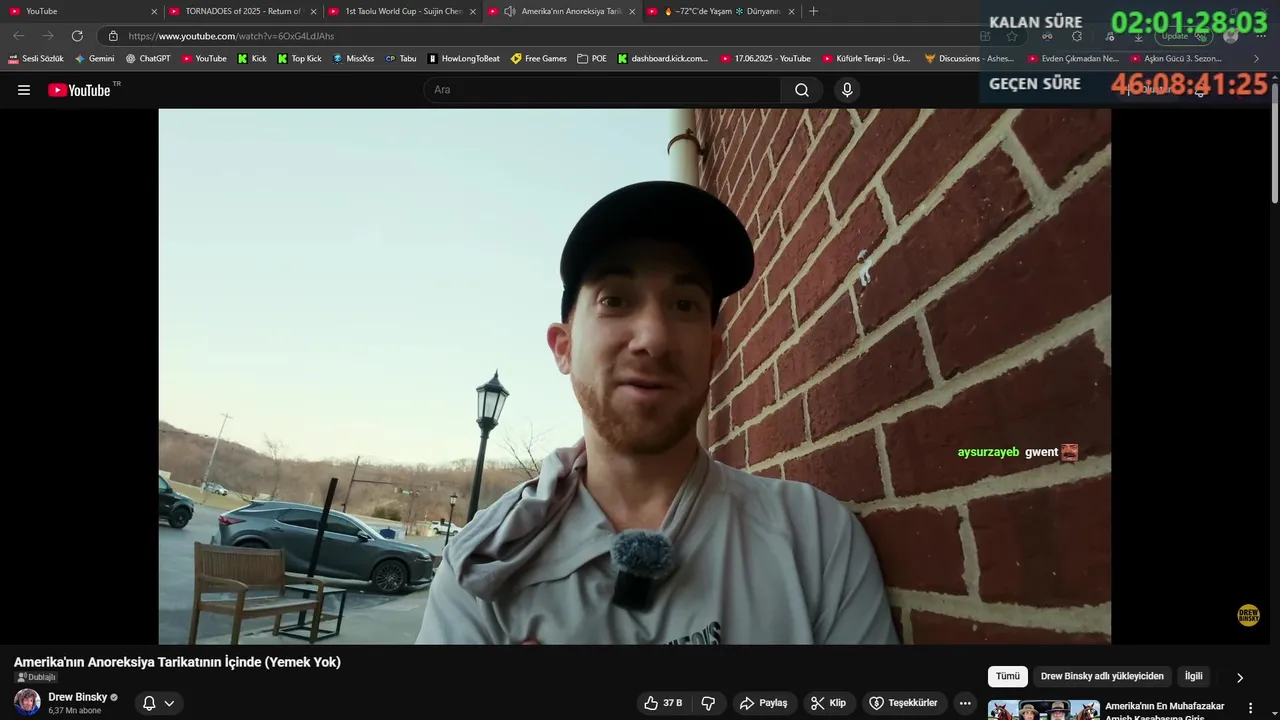Open the YouTube hamburger guide menu
Screen dimensions: 1280x720
[24, 90]
